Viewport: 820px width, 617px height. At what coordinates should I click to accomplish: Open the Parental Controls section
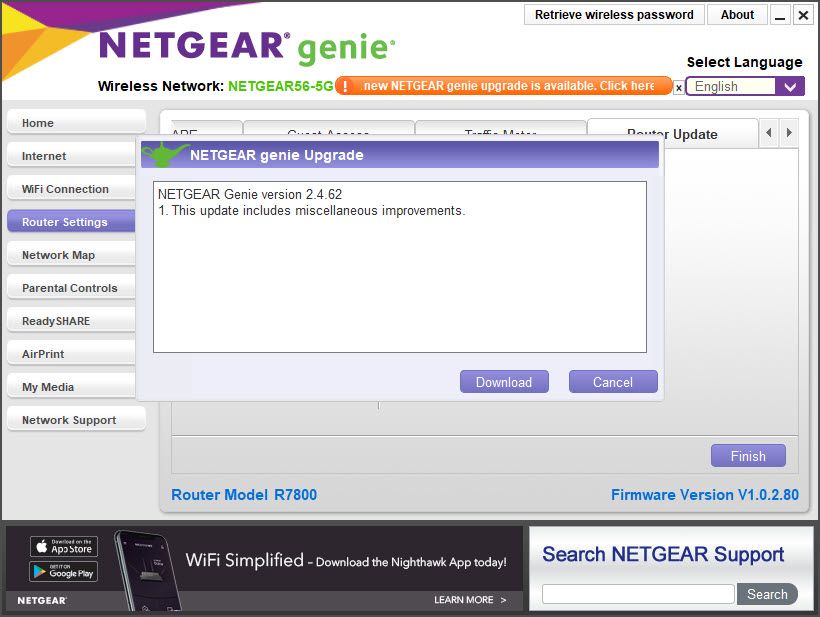click(x=70, y=288)
